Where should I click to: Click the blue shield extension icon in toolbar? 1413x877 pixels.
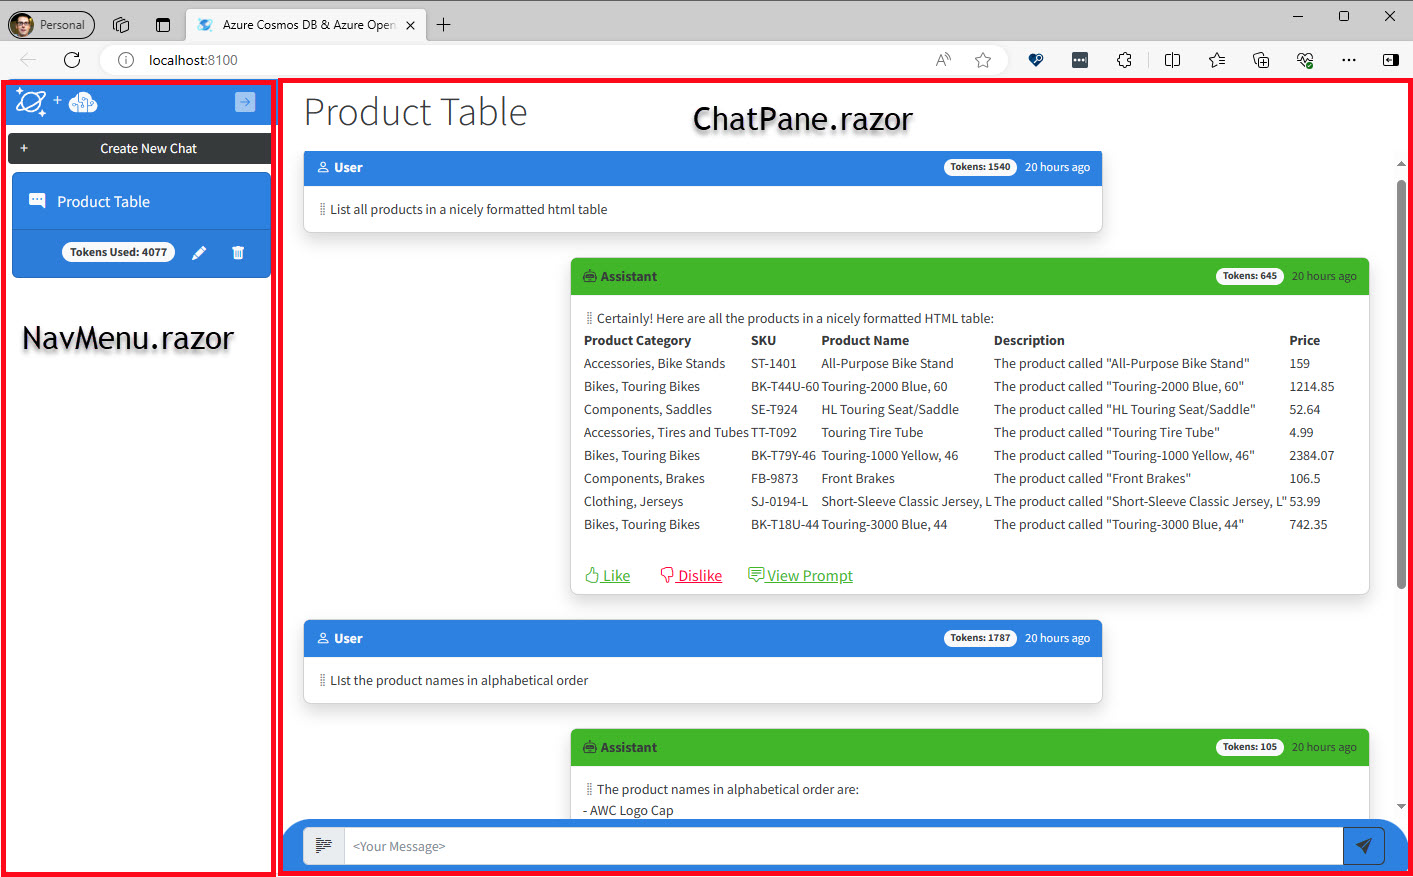coord(1036,60)
